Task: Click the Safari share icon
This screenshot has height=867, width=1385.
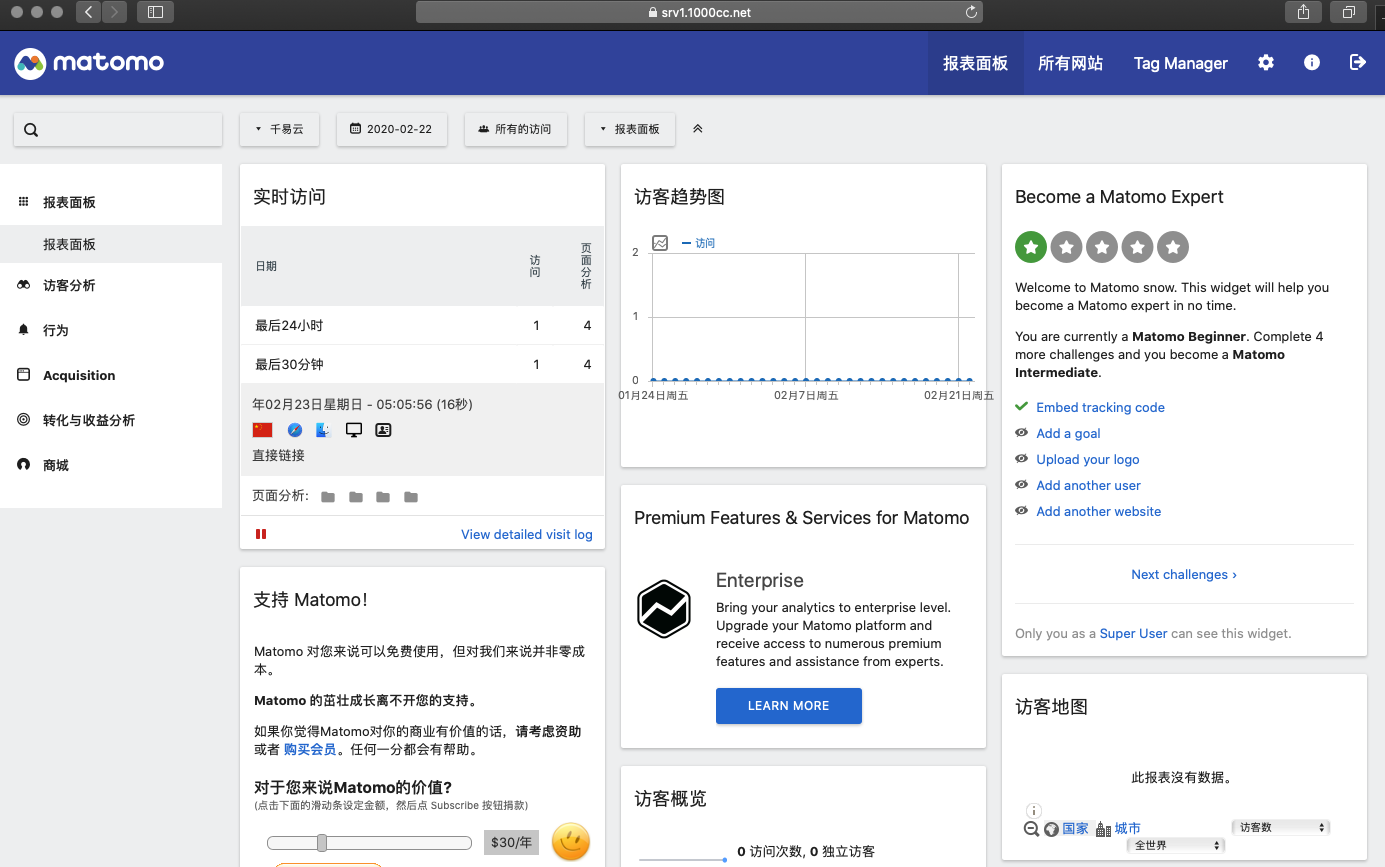Action: tap(1303, 12)
